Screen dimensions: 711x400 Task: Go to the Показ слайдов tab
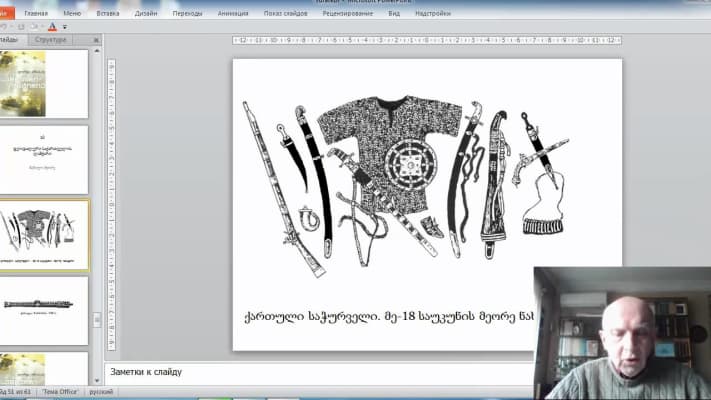click(286, 14)
